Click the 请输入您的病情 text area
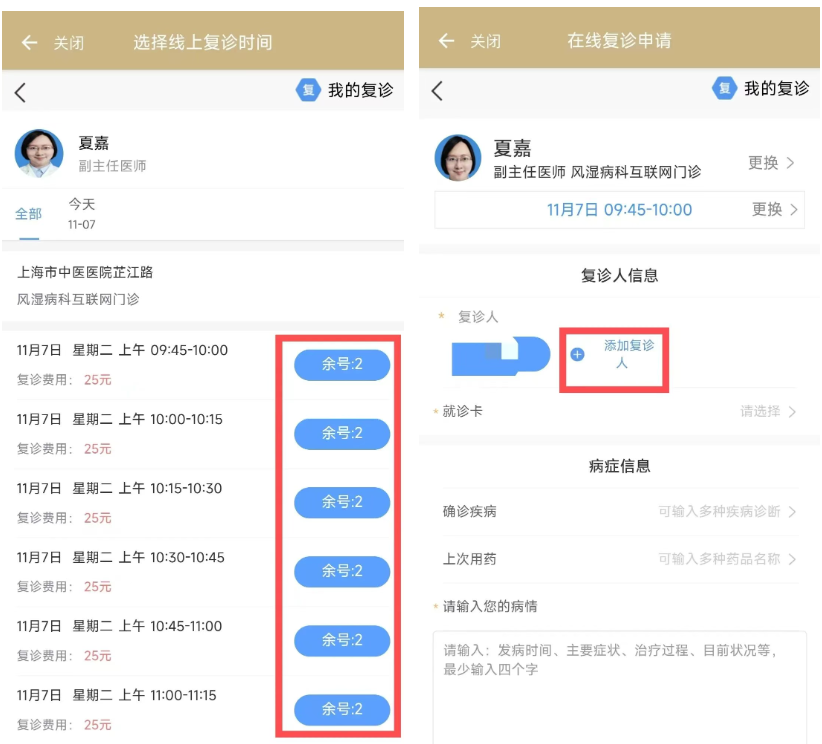The height and width of the screenshot is (744, 822). 620,687
